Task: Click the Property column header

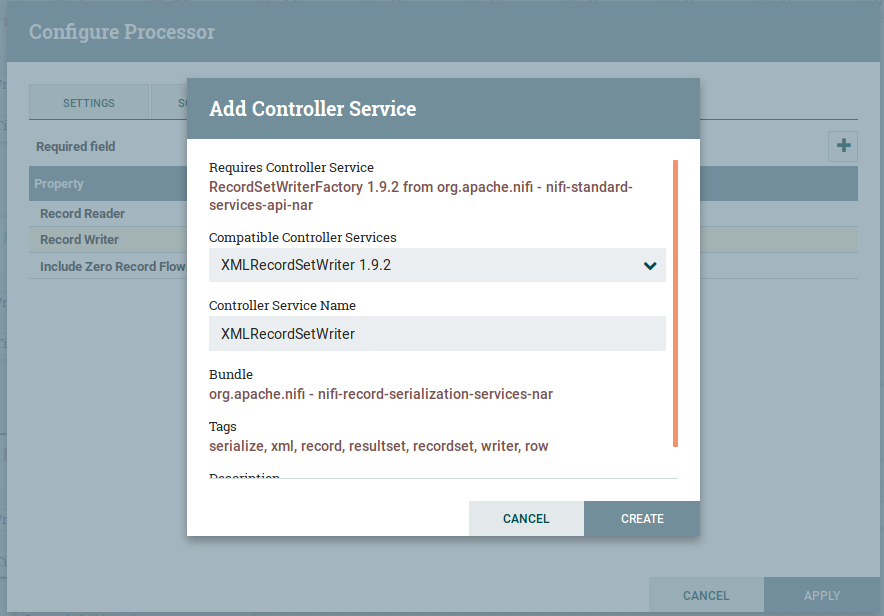Action: point(59,184)
